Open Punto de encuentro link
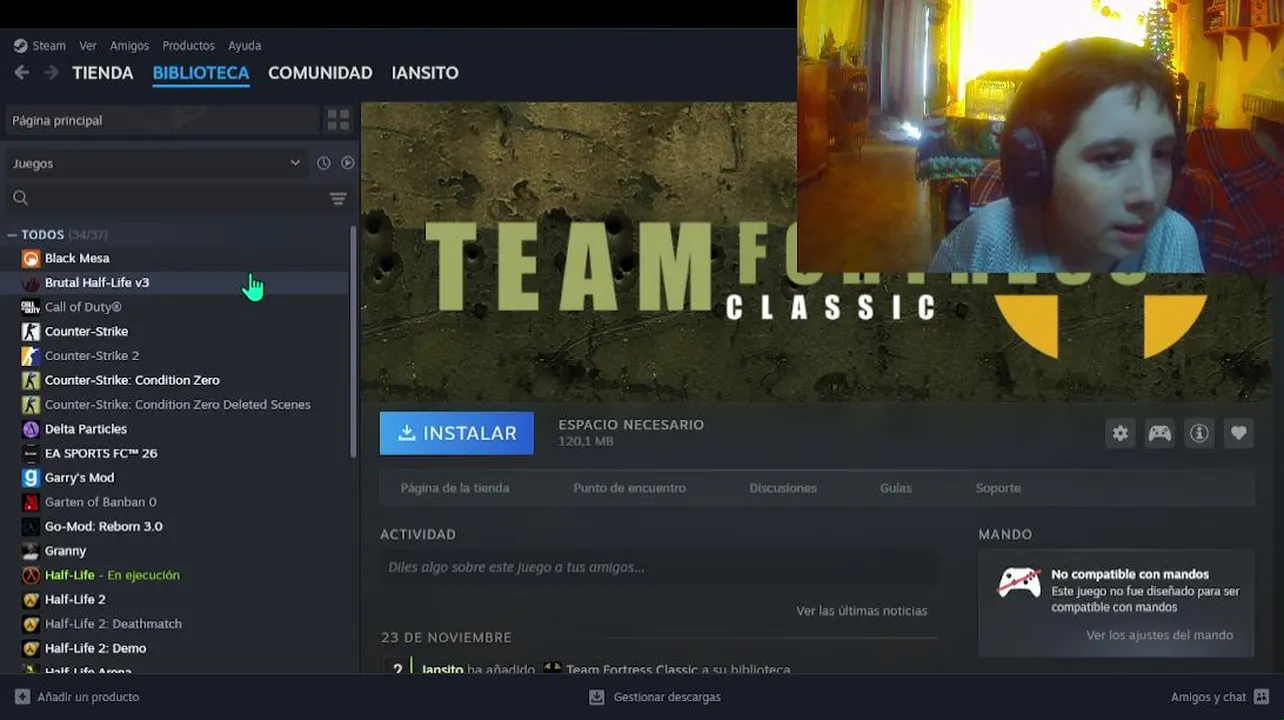The height and width of the screenshot is (720, 1284). point(630,488)
